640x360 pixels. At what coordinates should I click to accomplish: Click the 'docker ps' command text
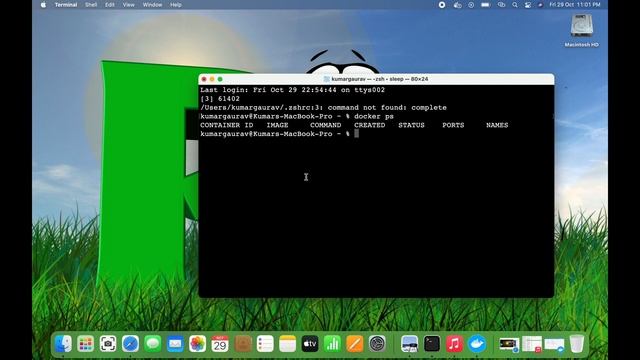[374, 116]
